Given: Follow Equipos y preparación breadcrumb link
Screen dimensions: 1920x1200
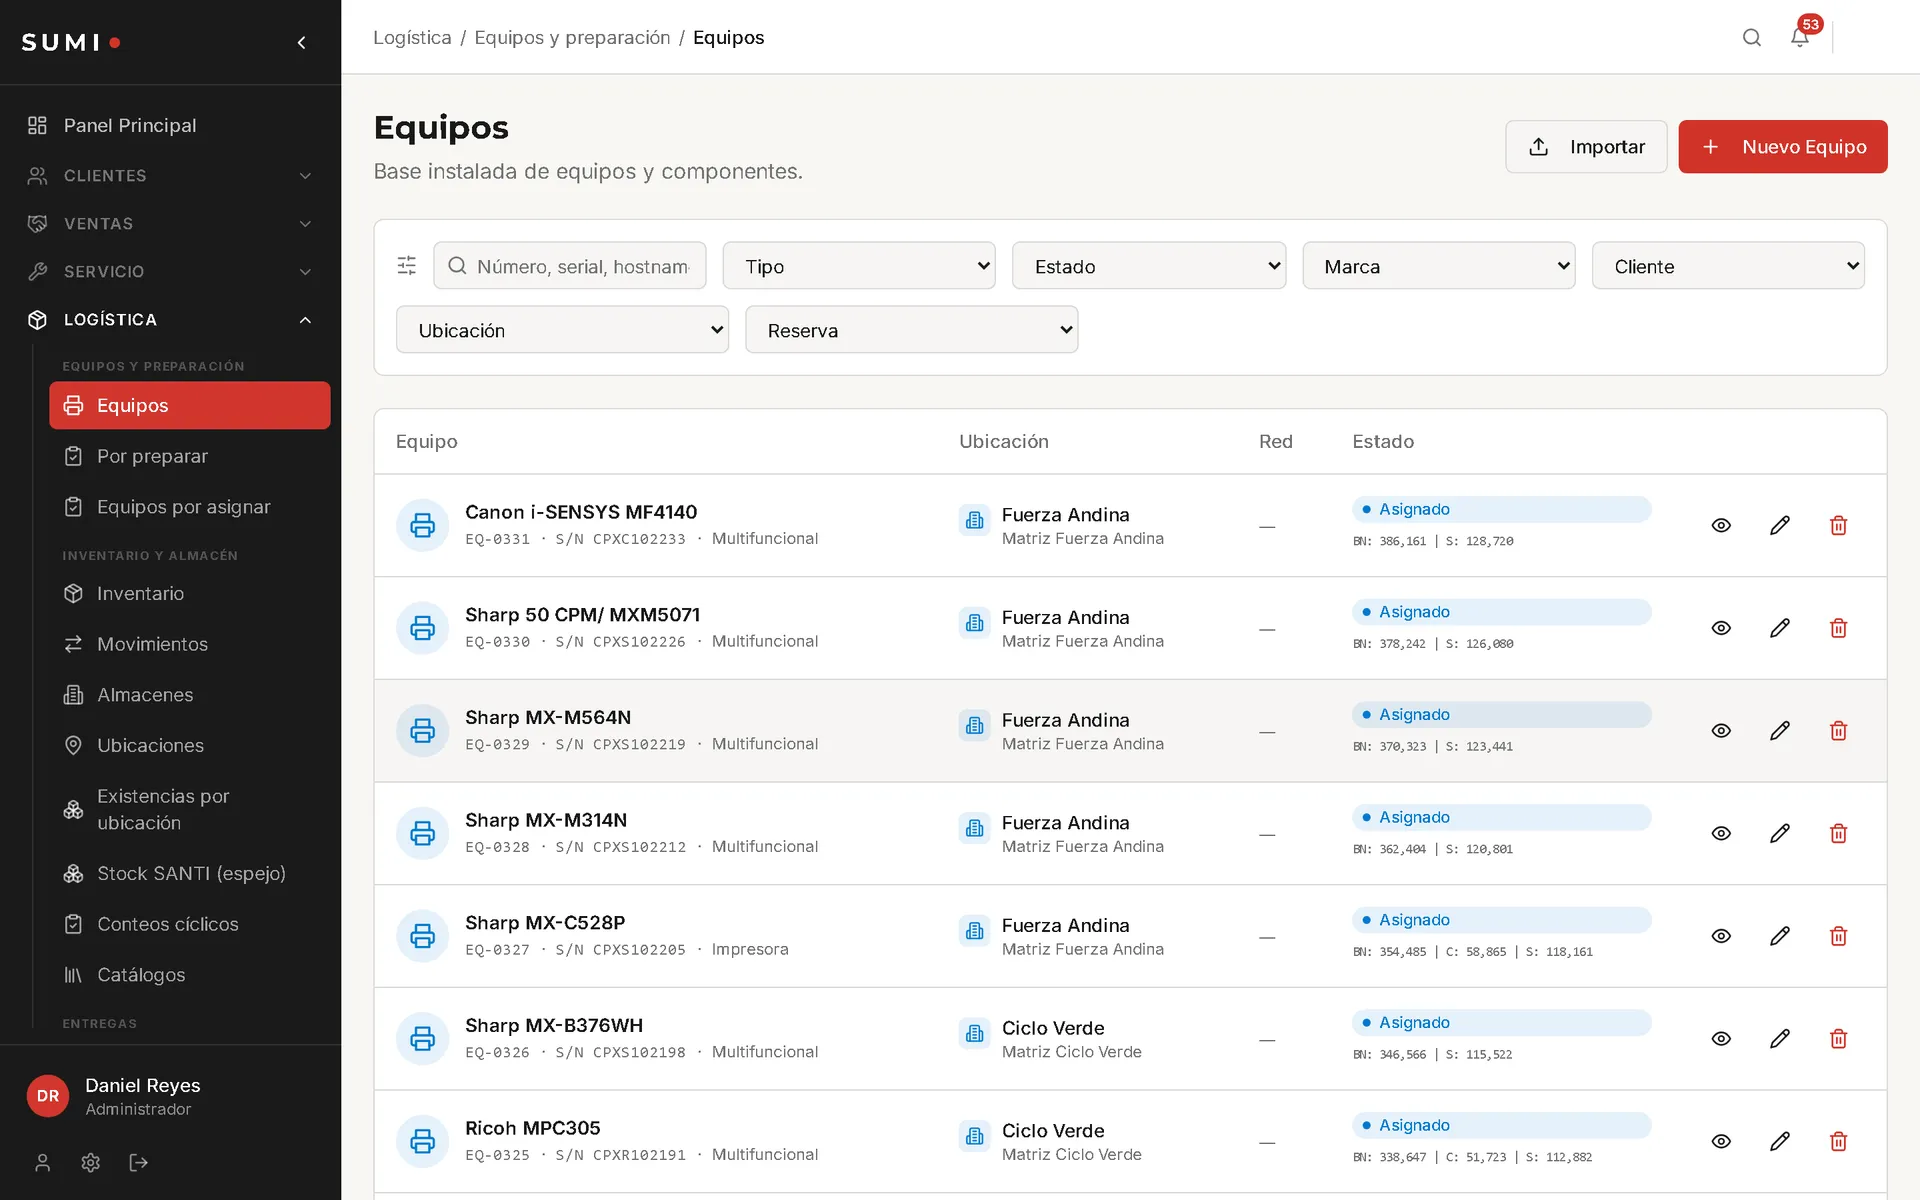Looking at the screenshot, I should [572, 38].
